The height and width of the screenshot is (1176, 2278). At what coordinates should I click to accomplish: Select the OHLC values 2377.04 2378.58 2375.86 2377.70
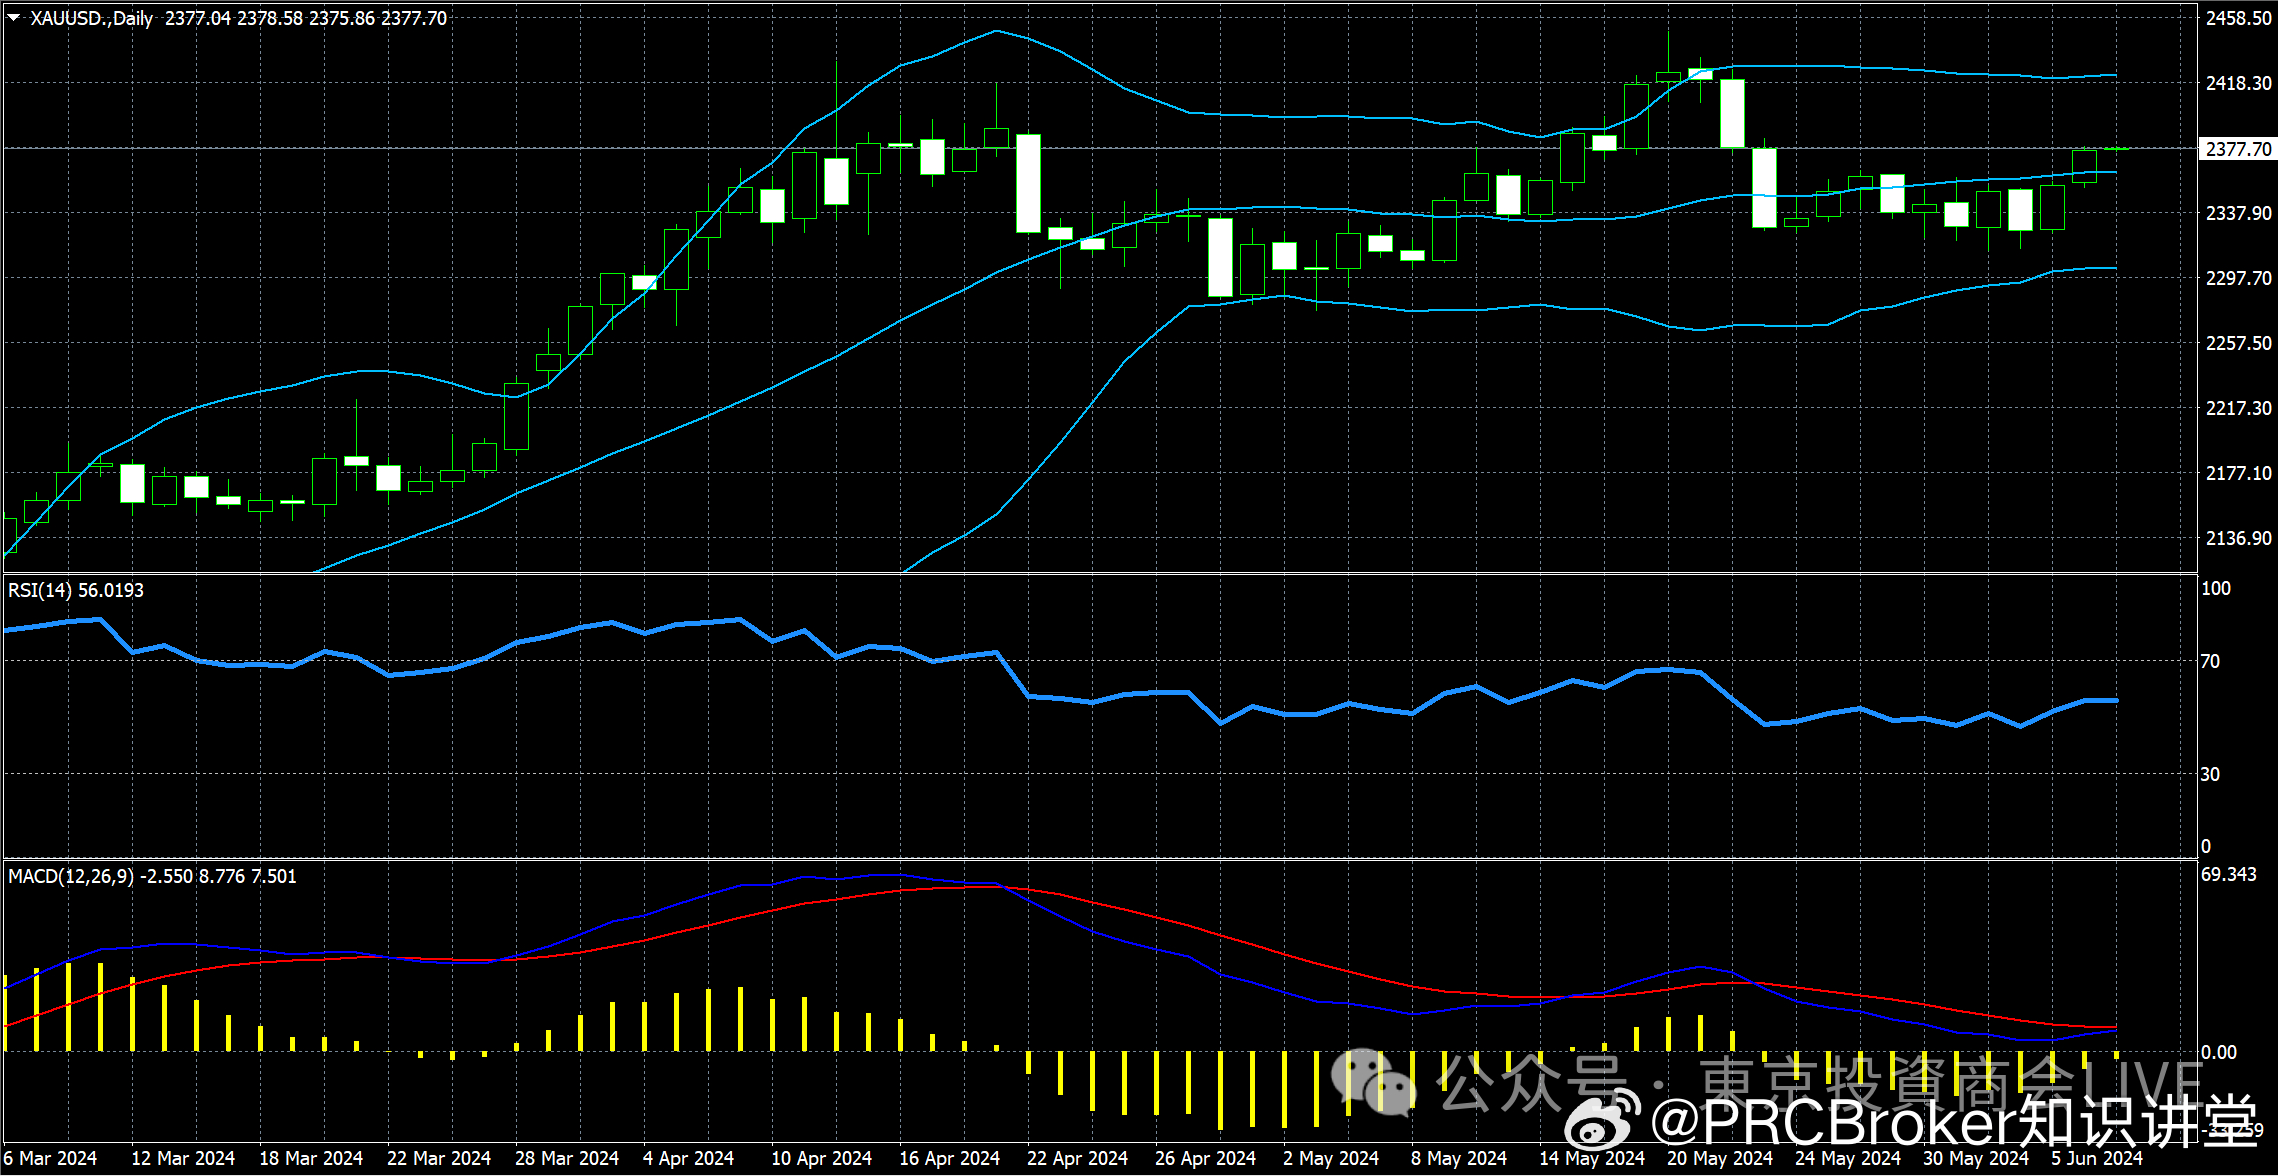click(306, 18)
